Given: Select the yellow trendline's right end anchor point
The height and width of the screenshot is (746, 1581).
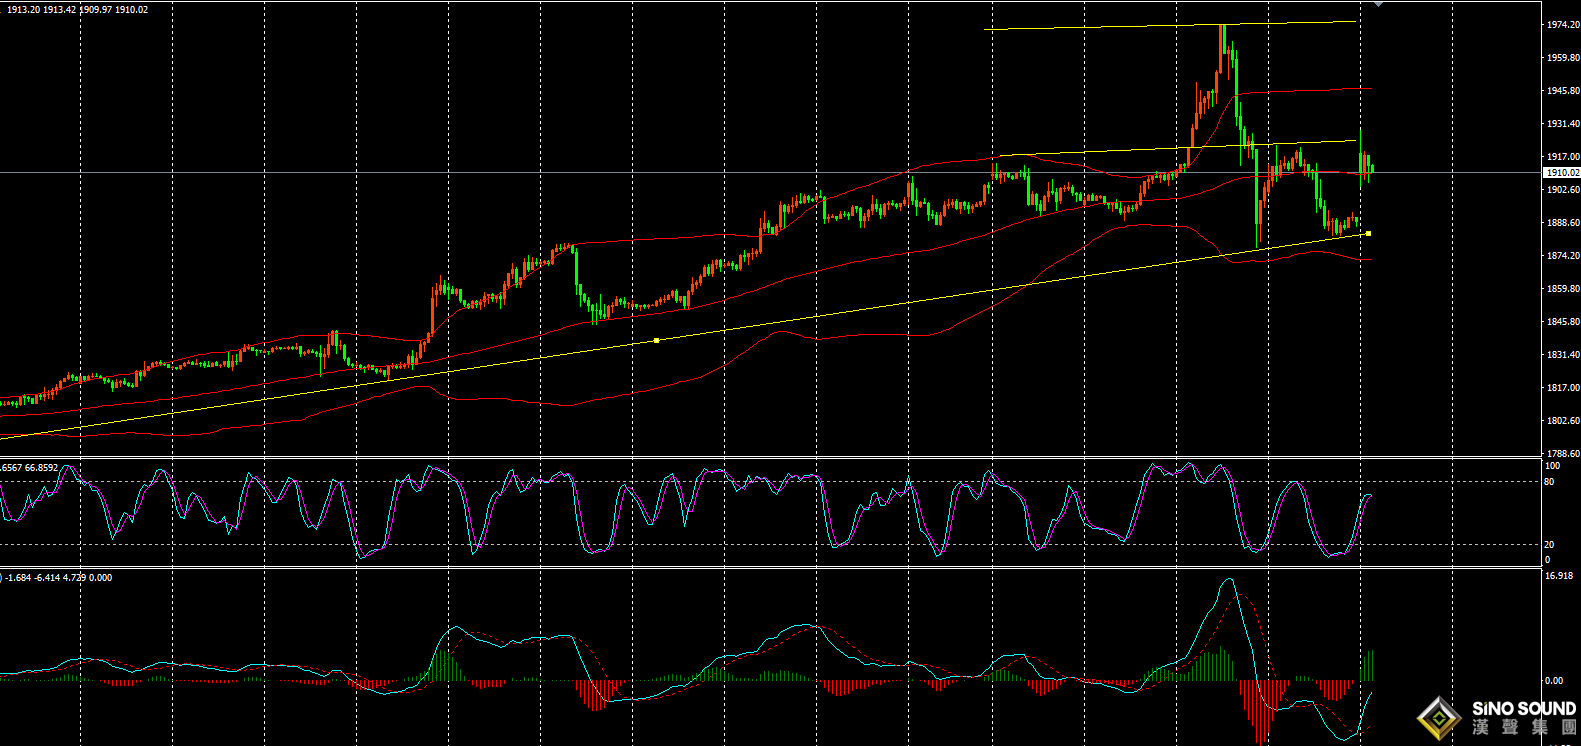Looking at the screenshot, I should (x=1368, y=233).
